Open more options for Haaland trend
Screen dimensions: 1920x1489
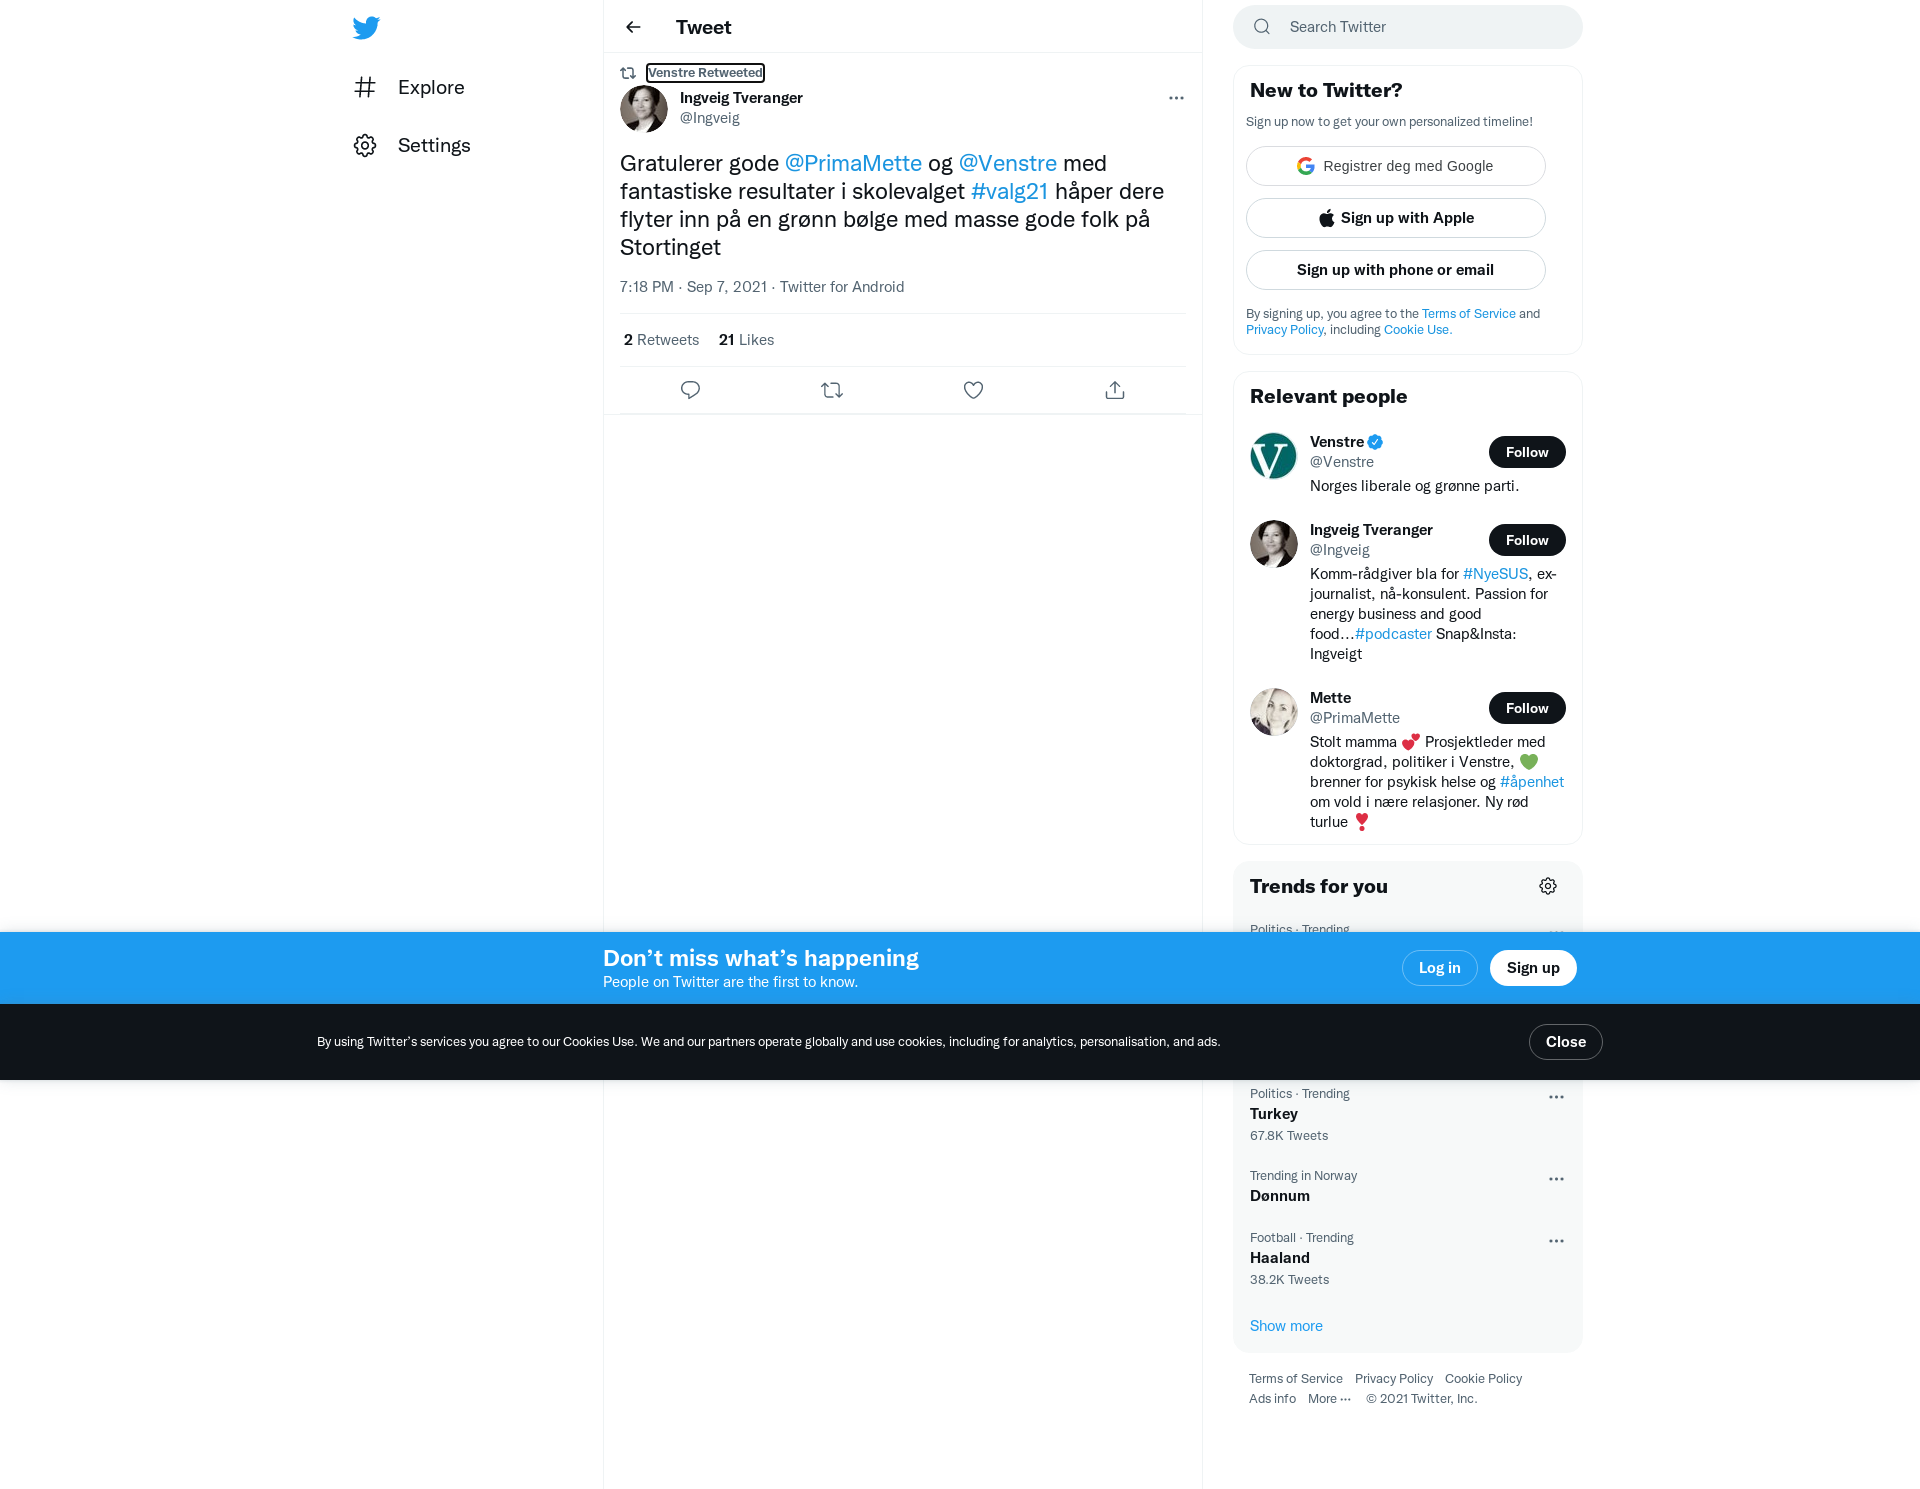point(1556,1241)
